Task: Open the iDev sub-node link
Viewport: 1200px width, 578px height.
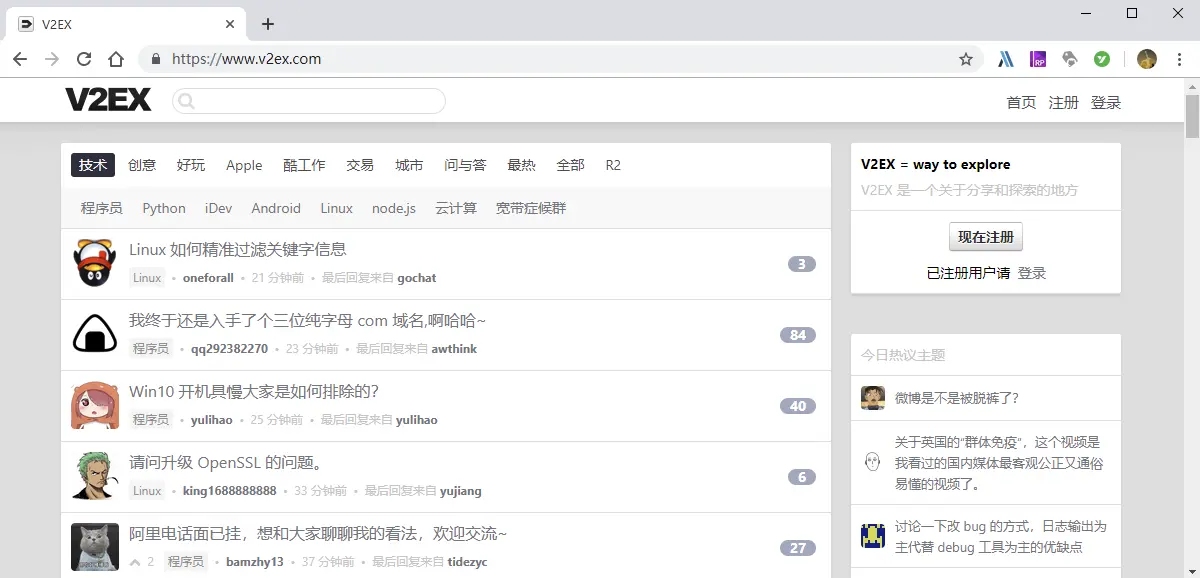Action: click(218, 208)
